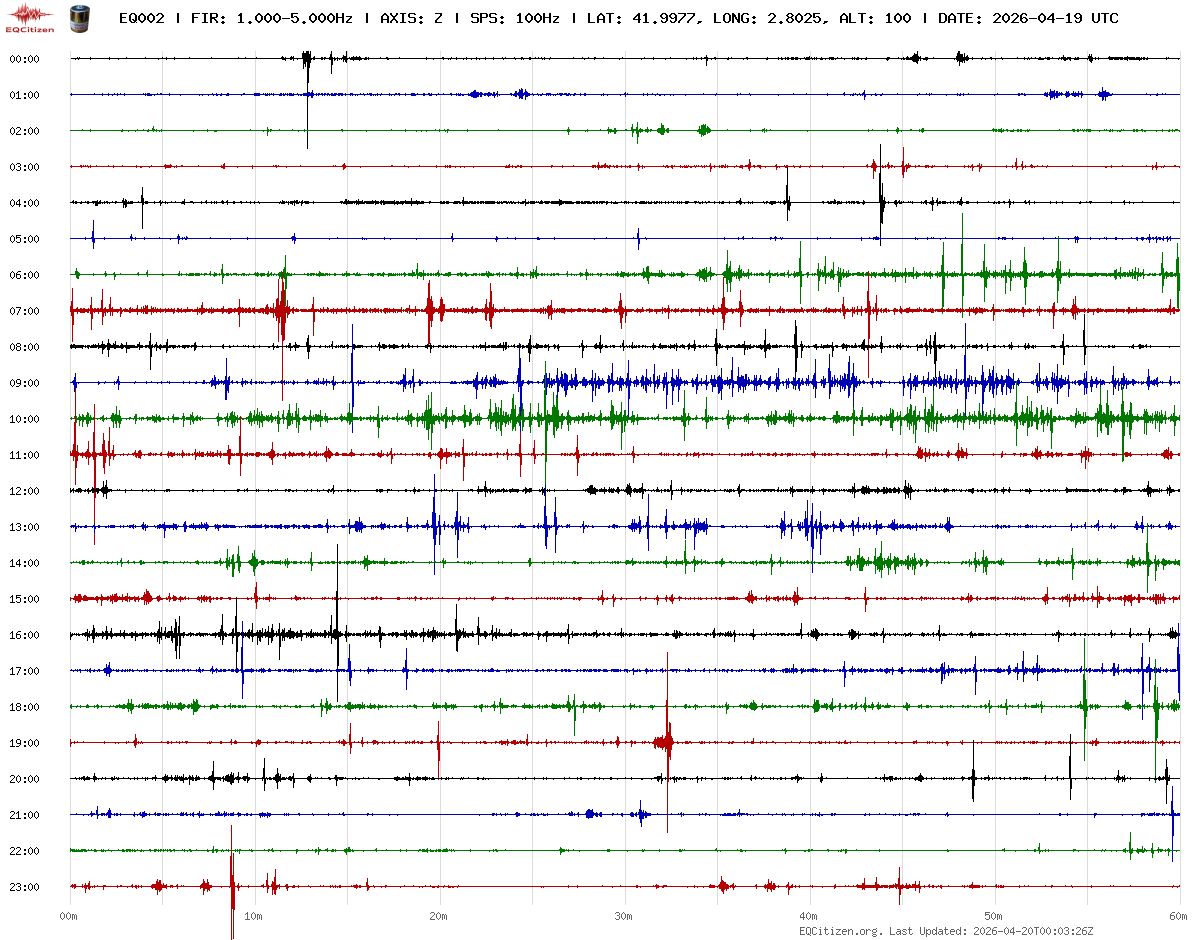
Task: Open the EQCitizen.org footer link
Action: 840,931
